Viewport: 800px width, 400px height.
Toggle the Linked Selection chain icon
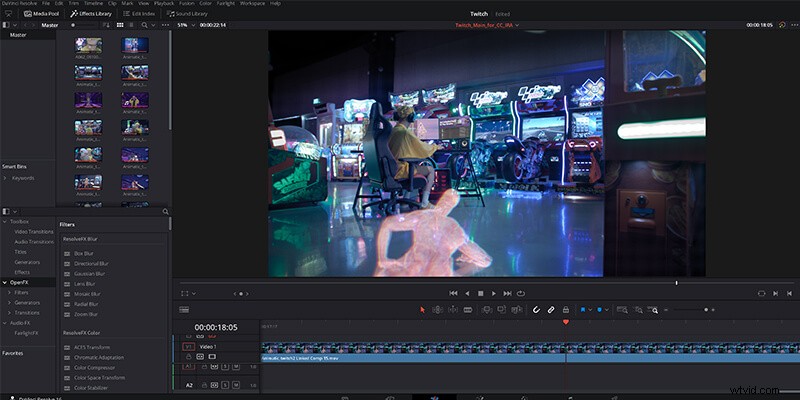(551, 310)
